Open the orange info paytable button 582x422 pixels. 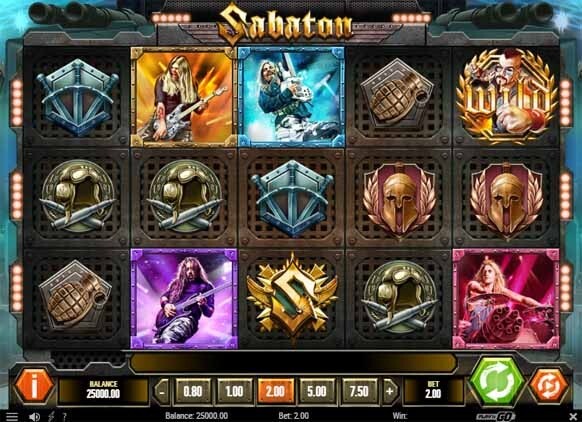click(34, 386)
